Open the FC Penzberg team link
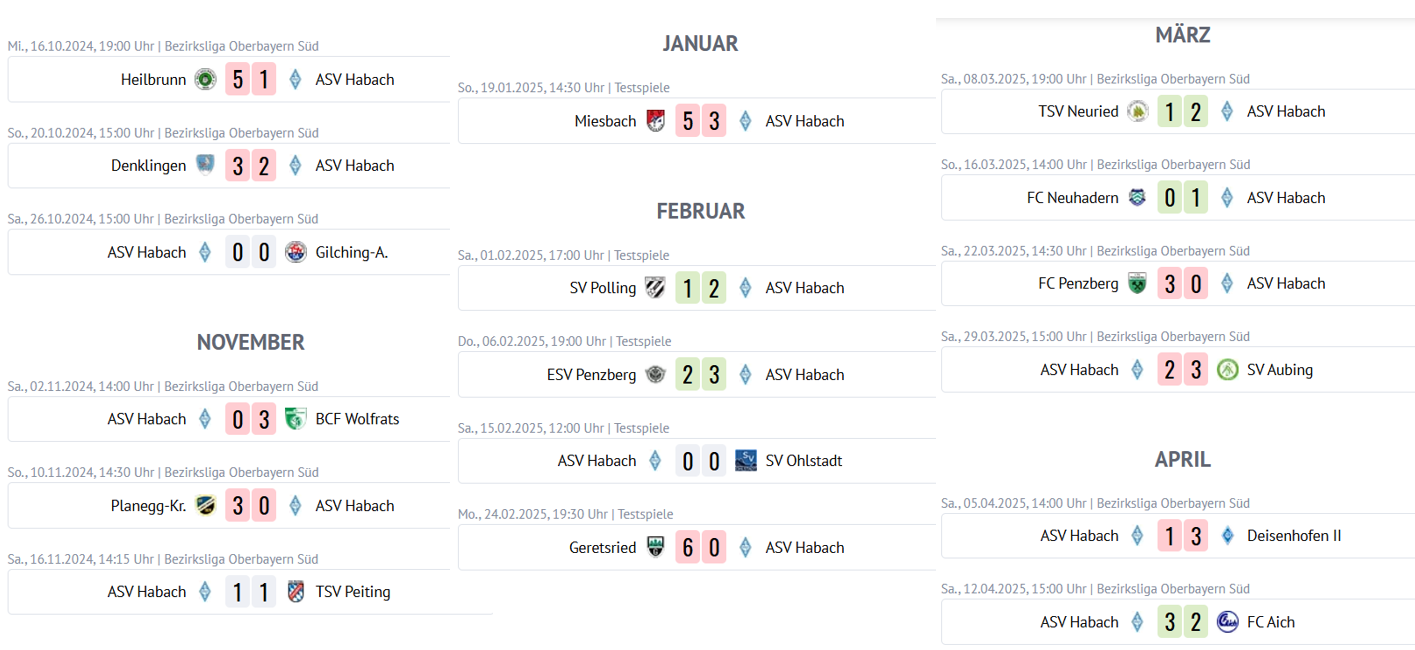 point(1078,284)
